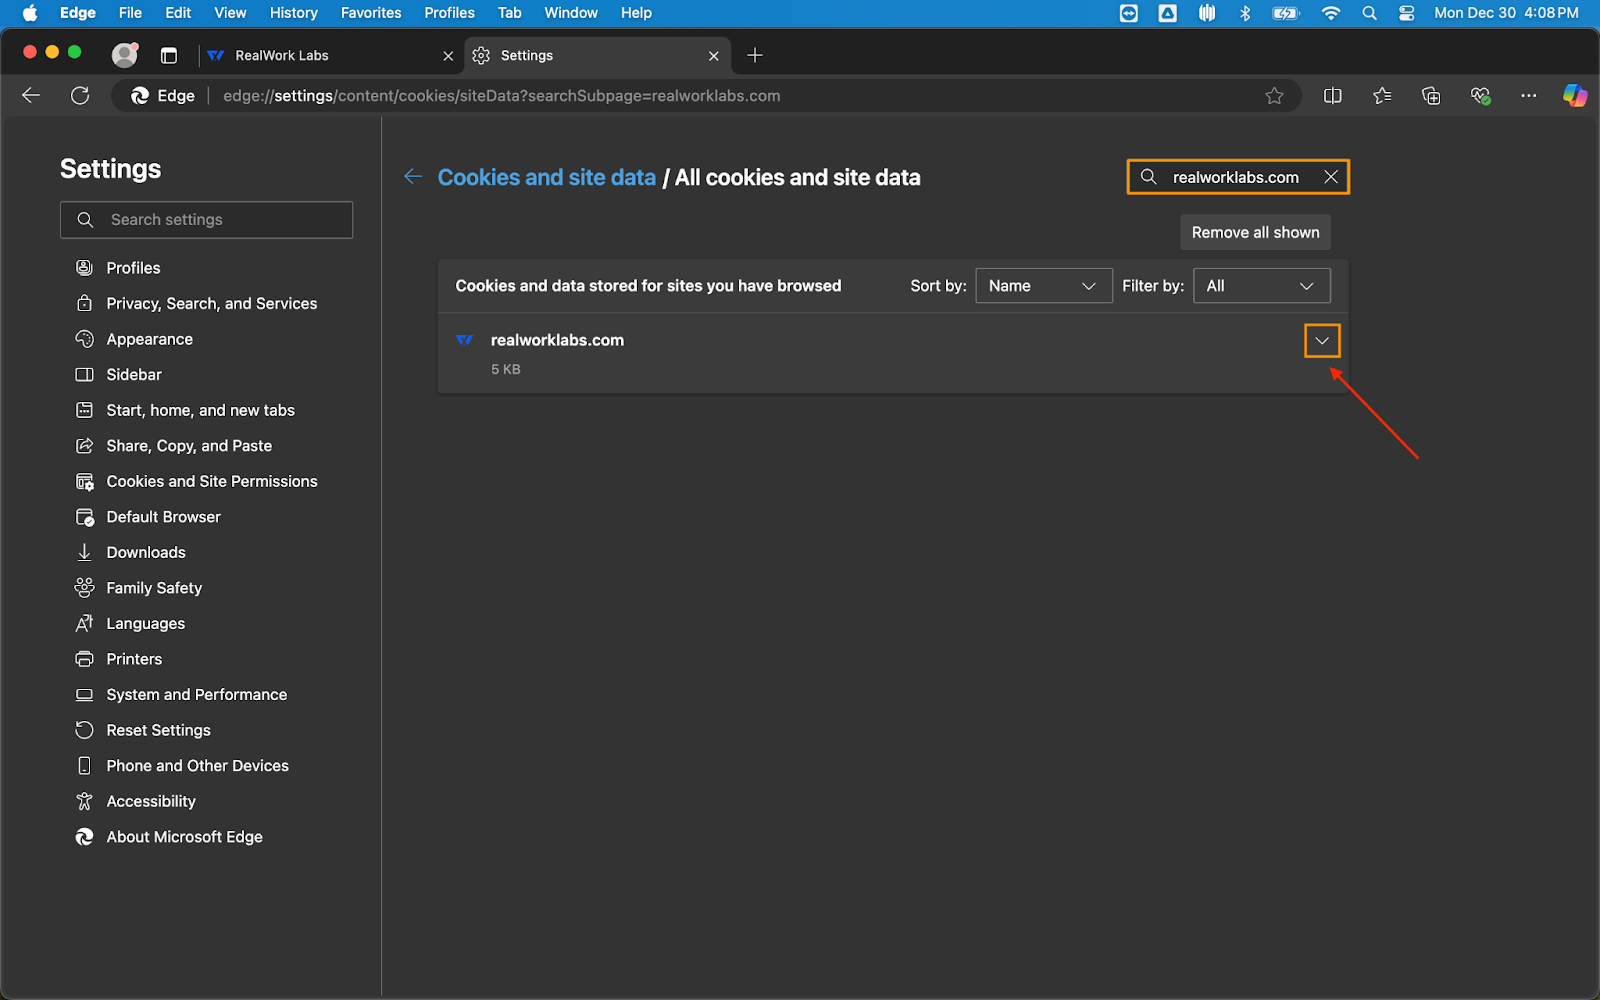Open Privacy, Search, and Services settings

point(212,304)
